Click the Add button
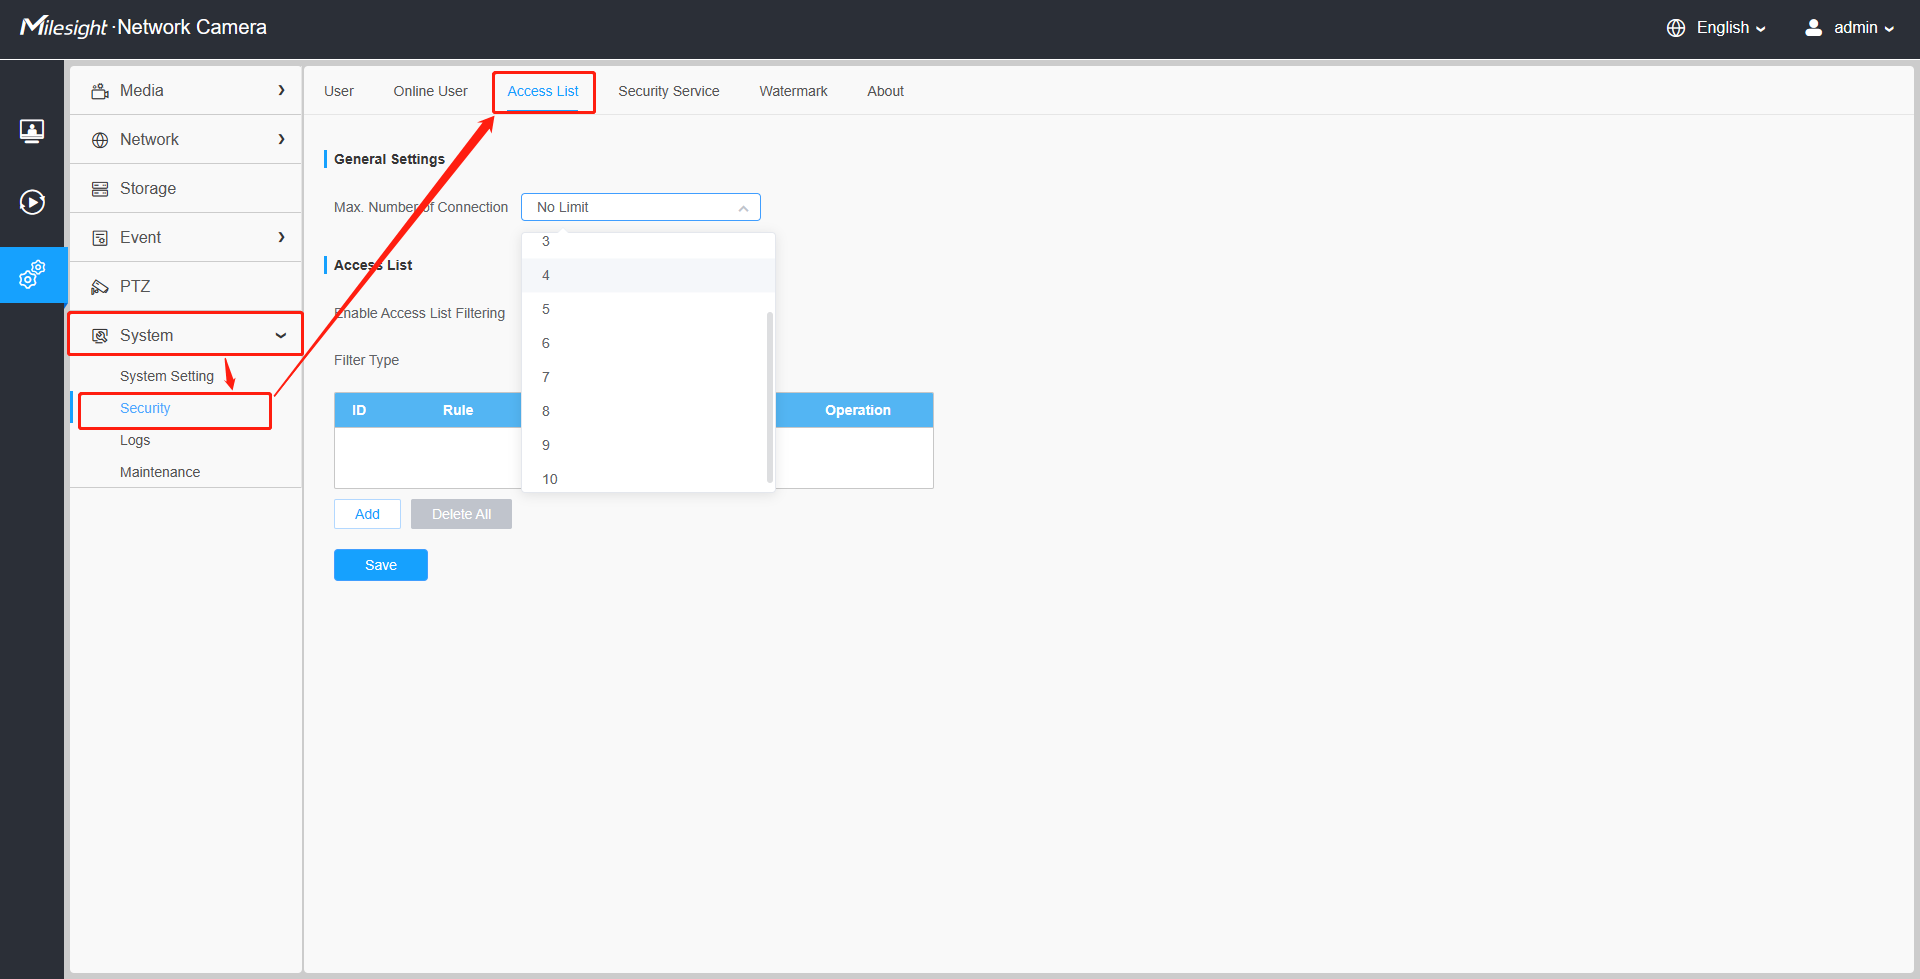The image size is (1920, 979). coord(367,514)
